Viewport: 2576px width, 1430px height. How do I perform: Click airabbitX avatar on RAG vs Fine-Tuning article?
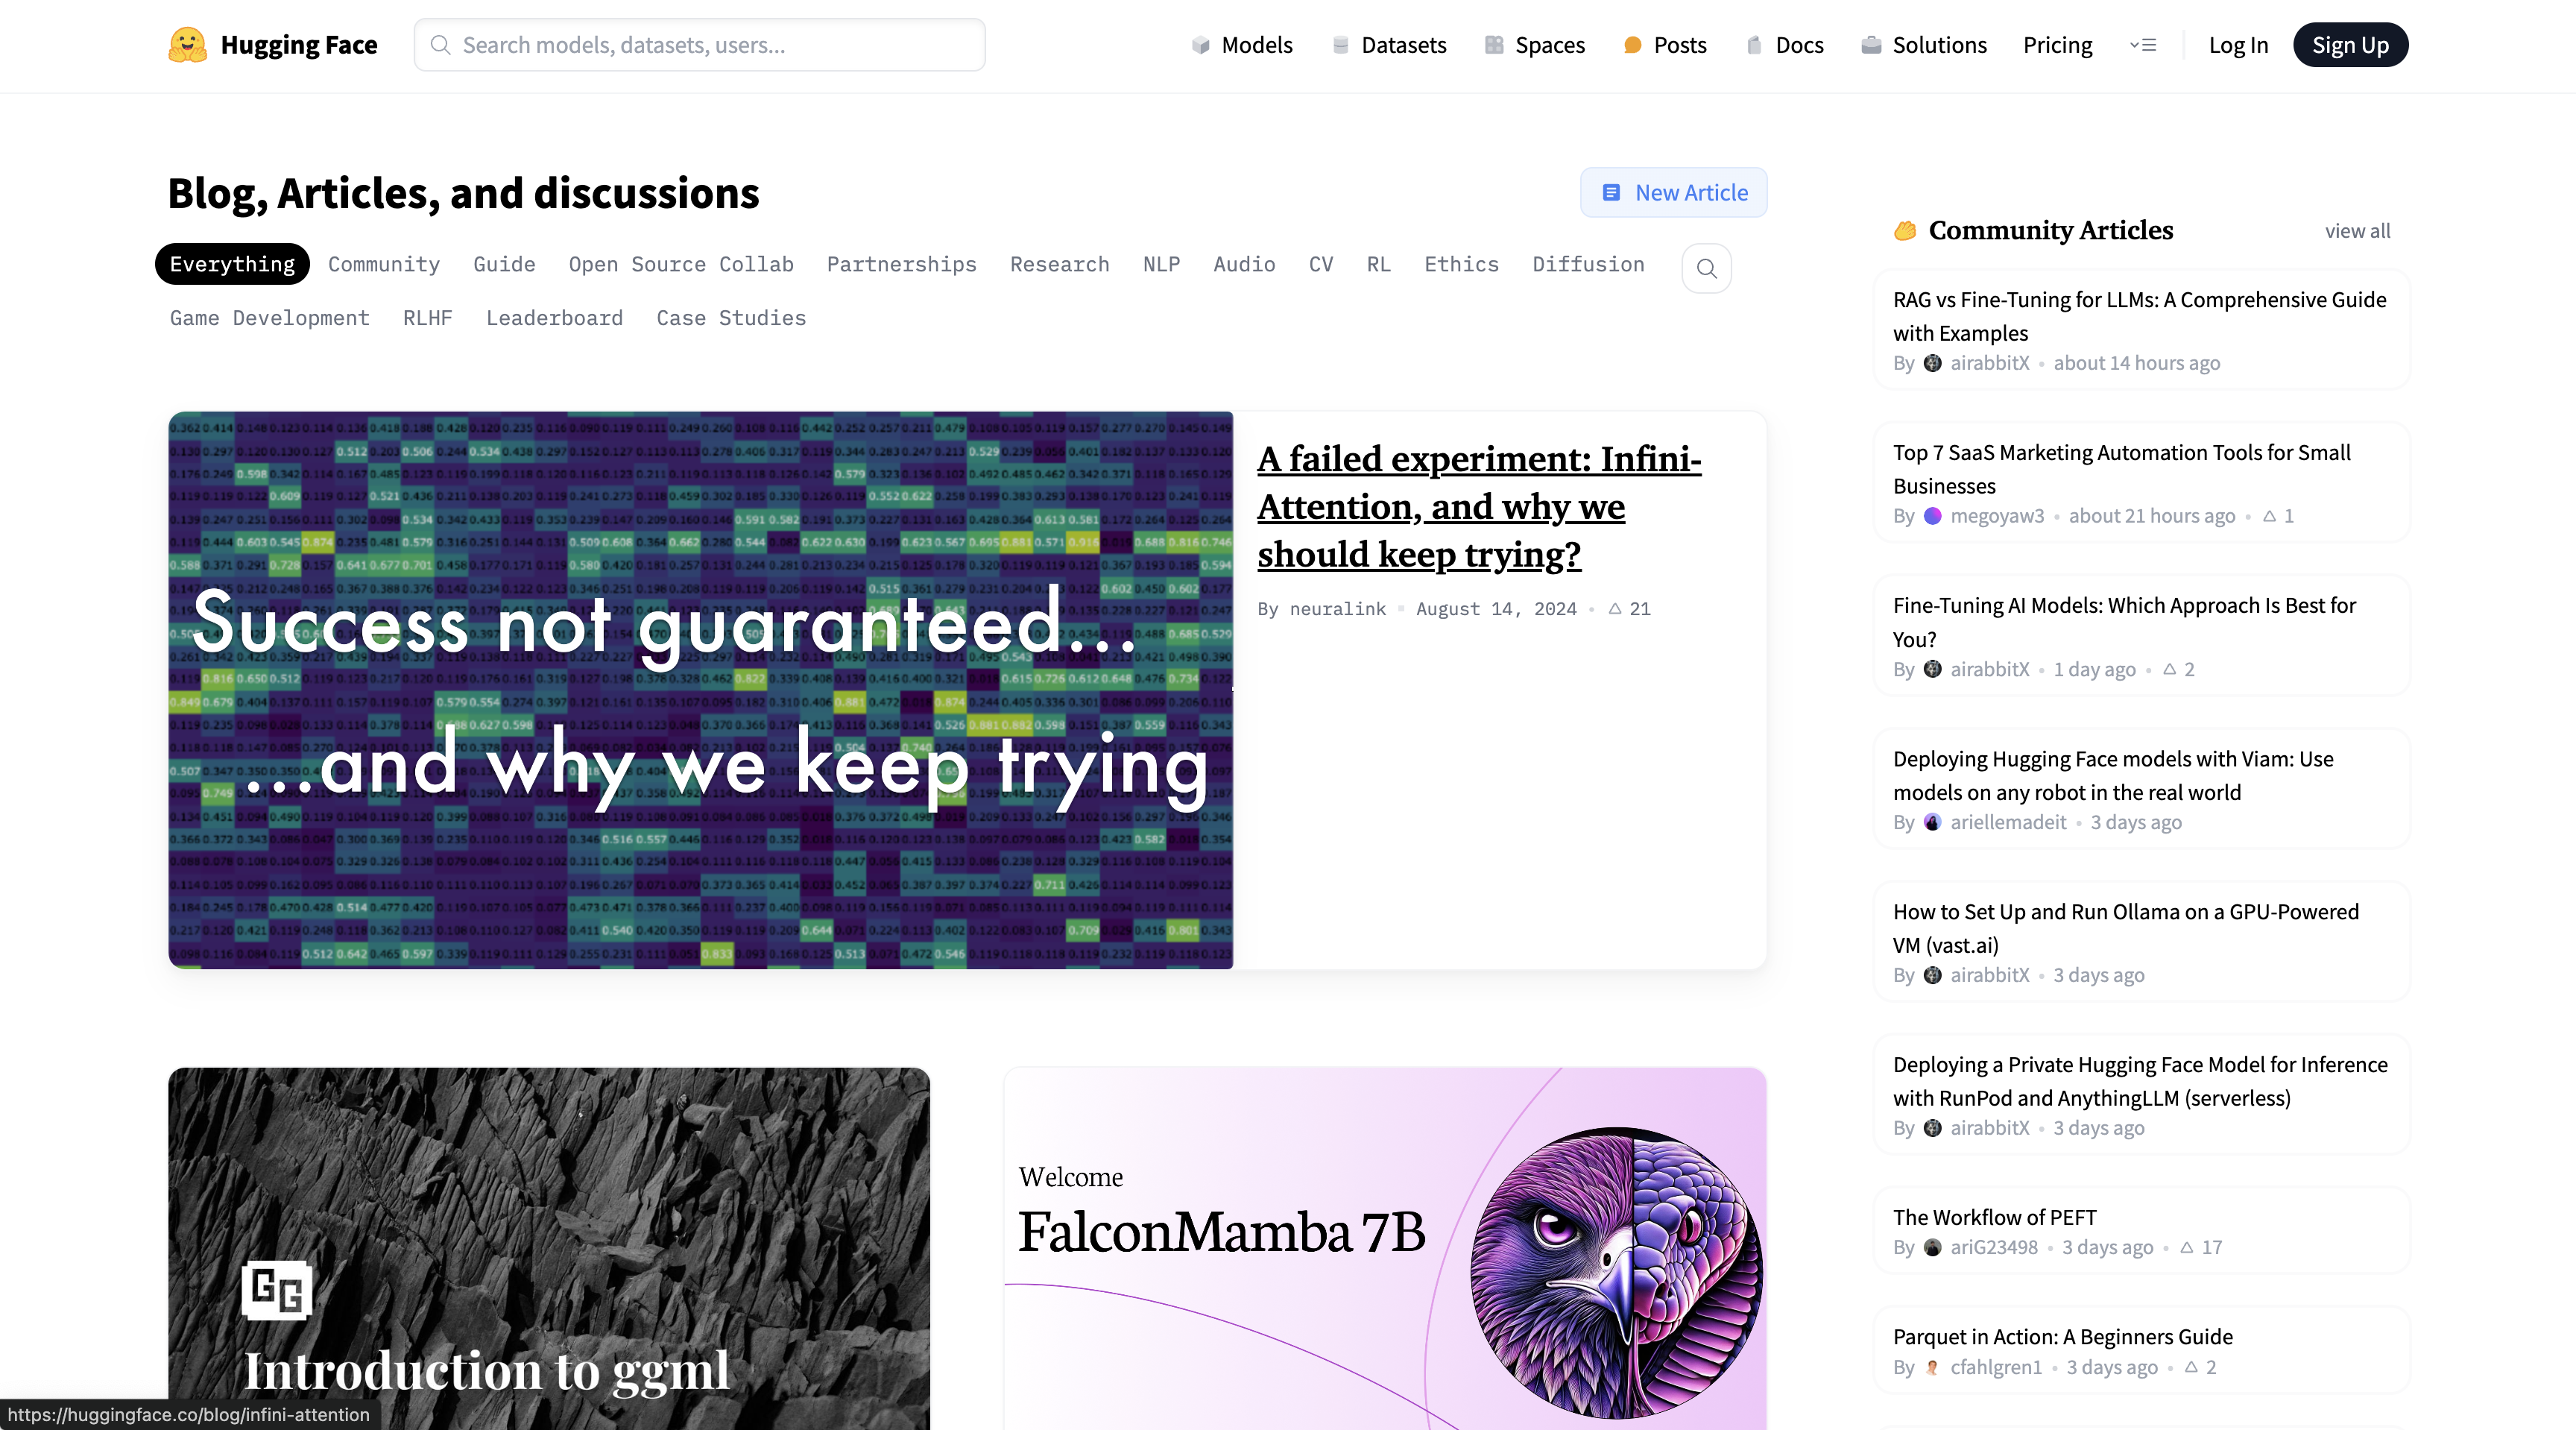1933,363
